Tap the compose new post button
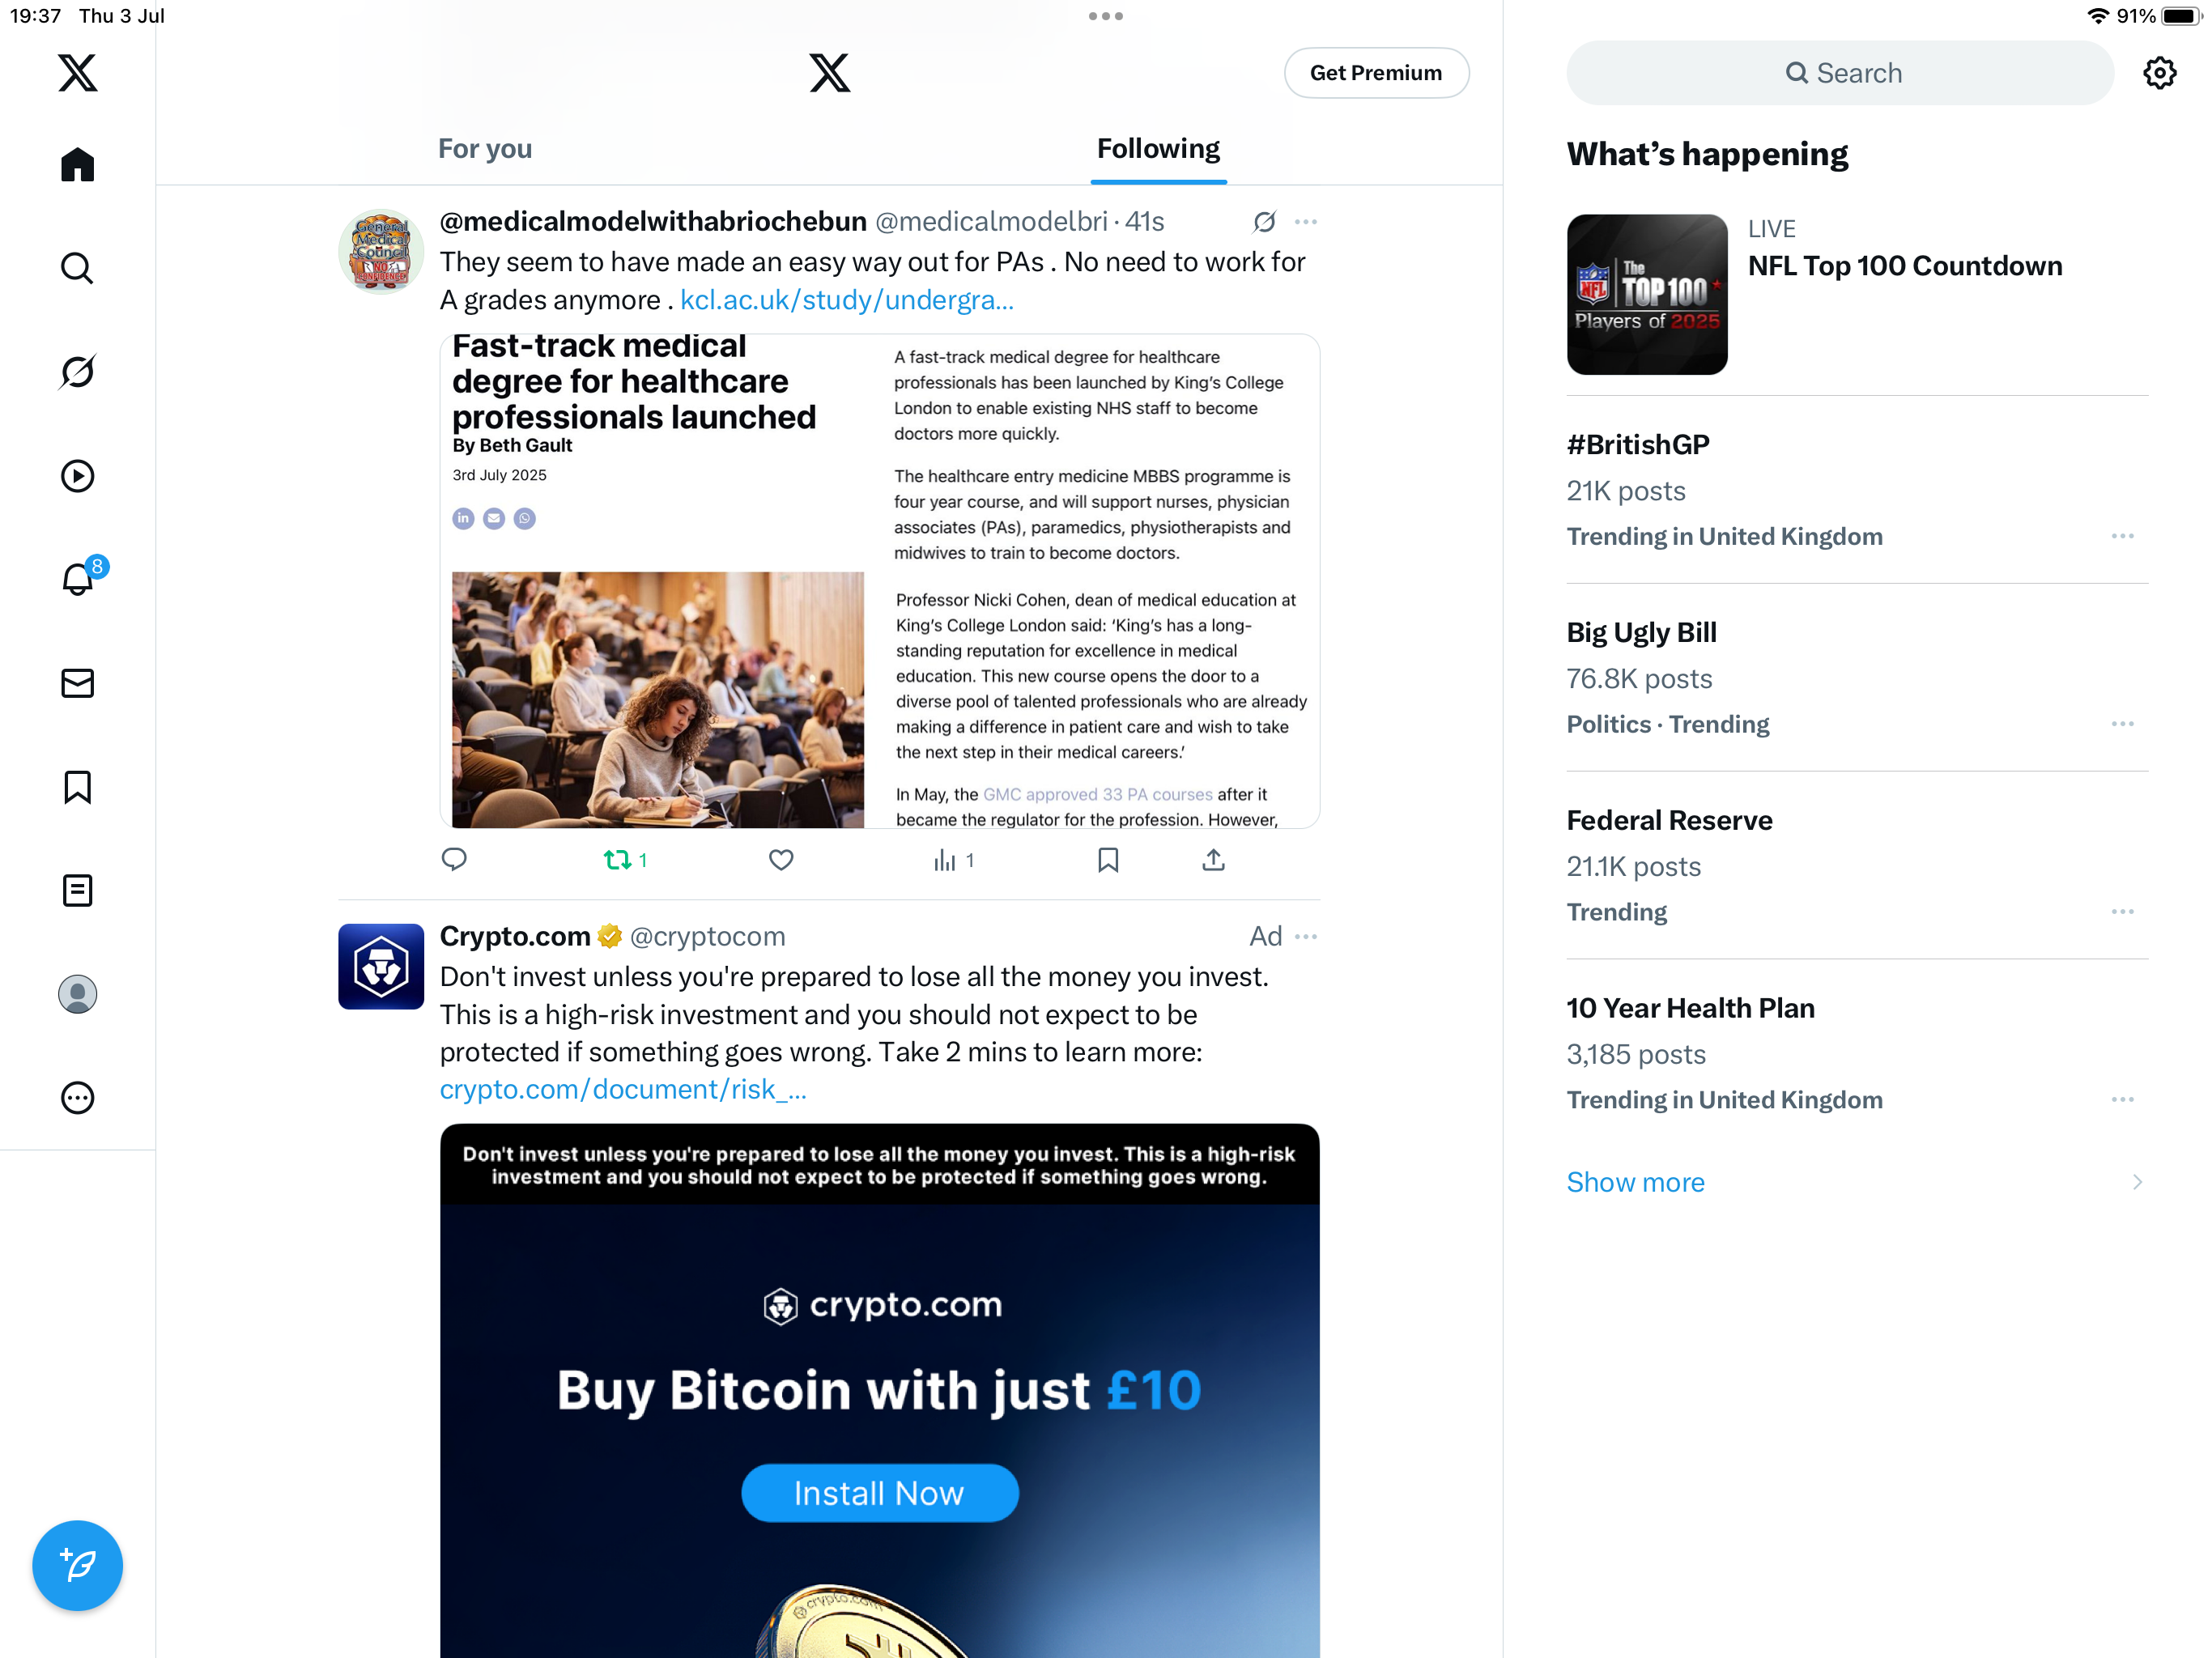Screen dimensions: 2212x1658 click(77, 1565)
